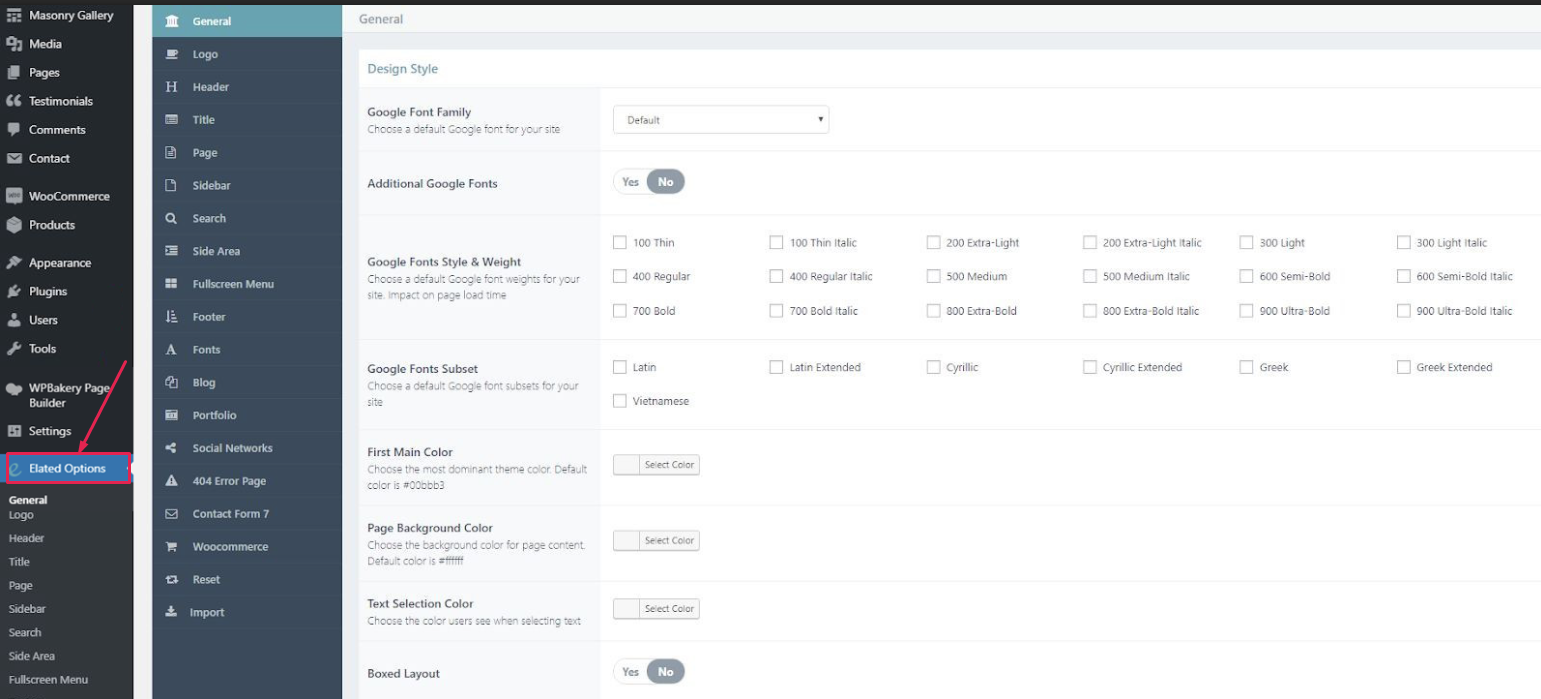1541x699 pixels.
Task: Click the Fullscreen Menu grid icon
Action: [x=171, y=284]
